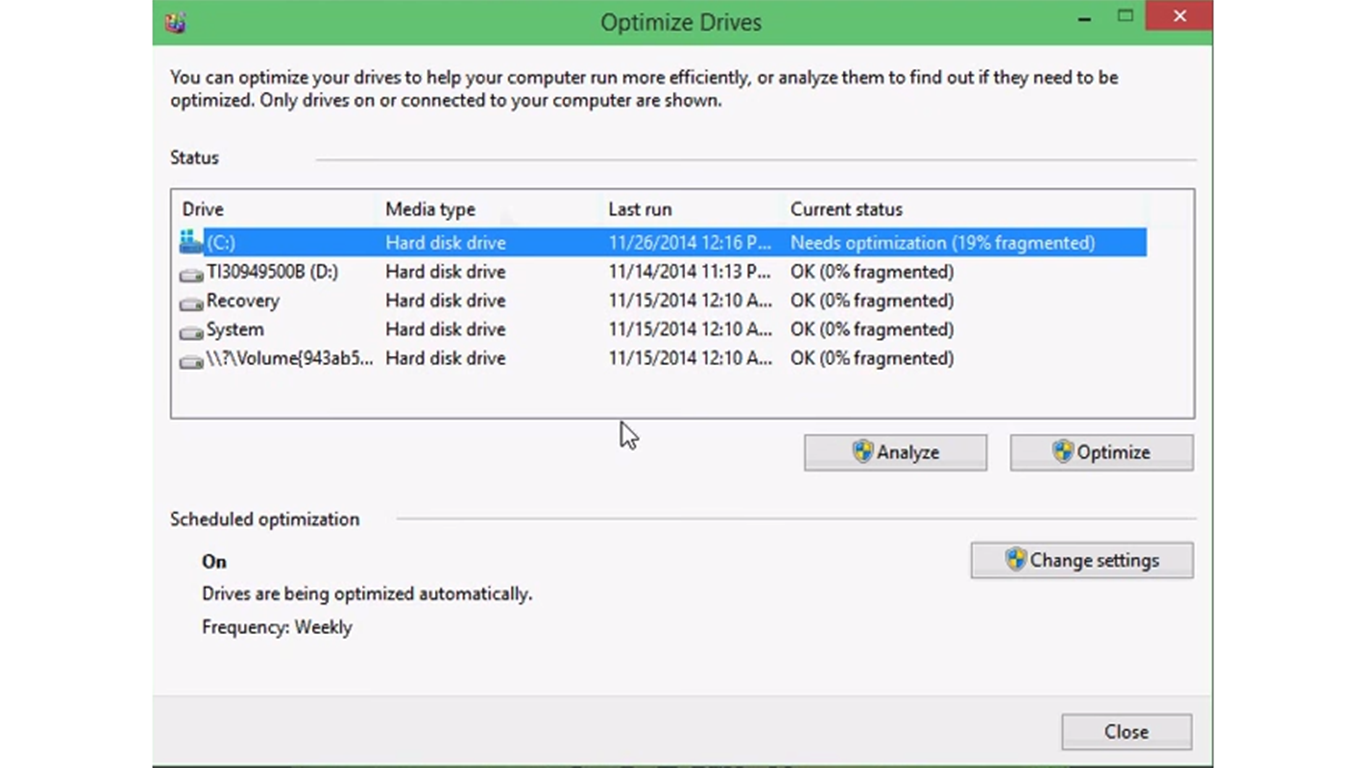Screen dimensions: 1366x768
Task: Click the Current status cell of the Recovery row
Action: tap(872, 300)
